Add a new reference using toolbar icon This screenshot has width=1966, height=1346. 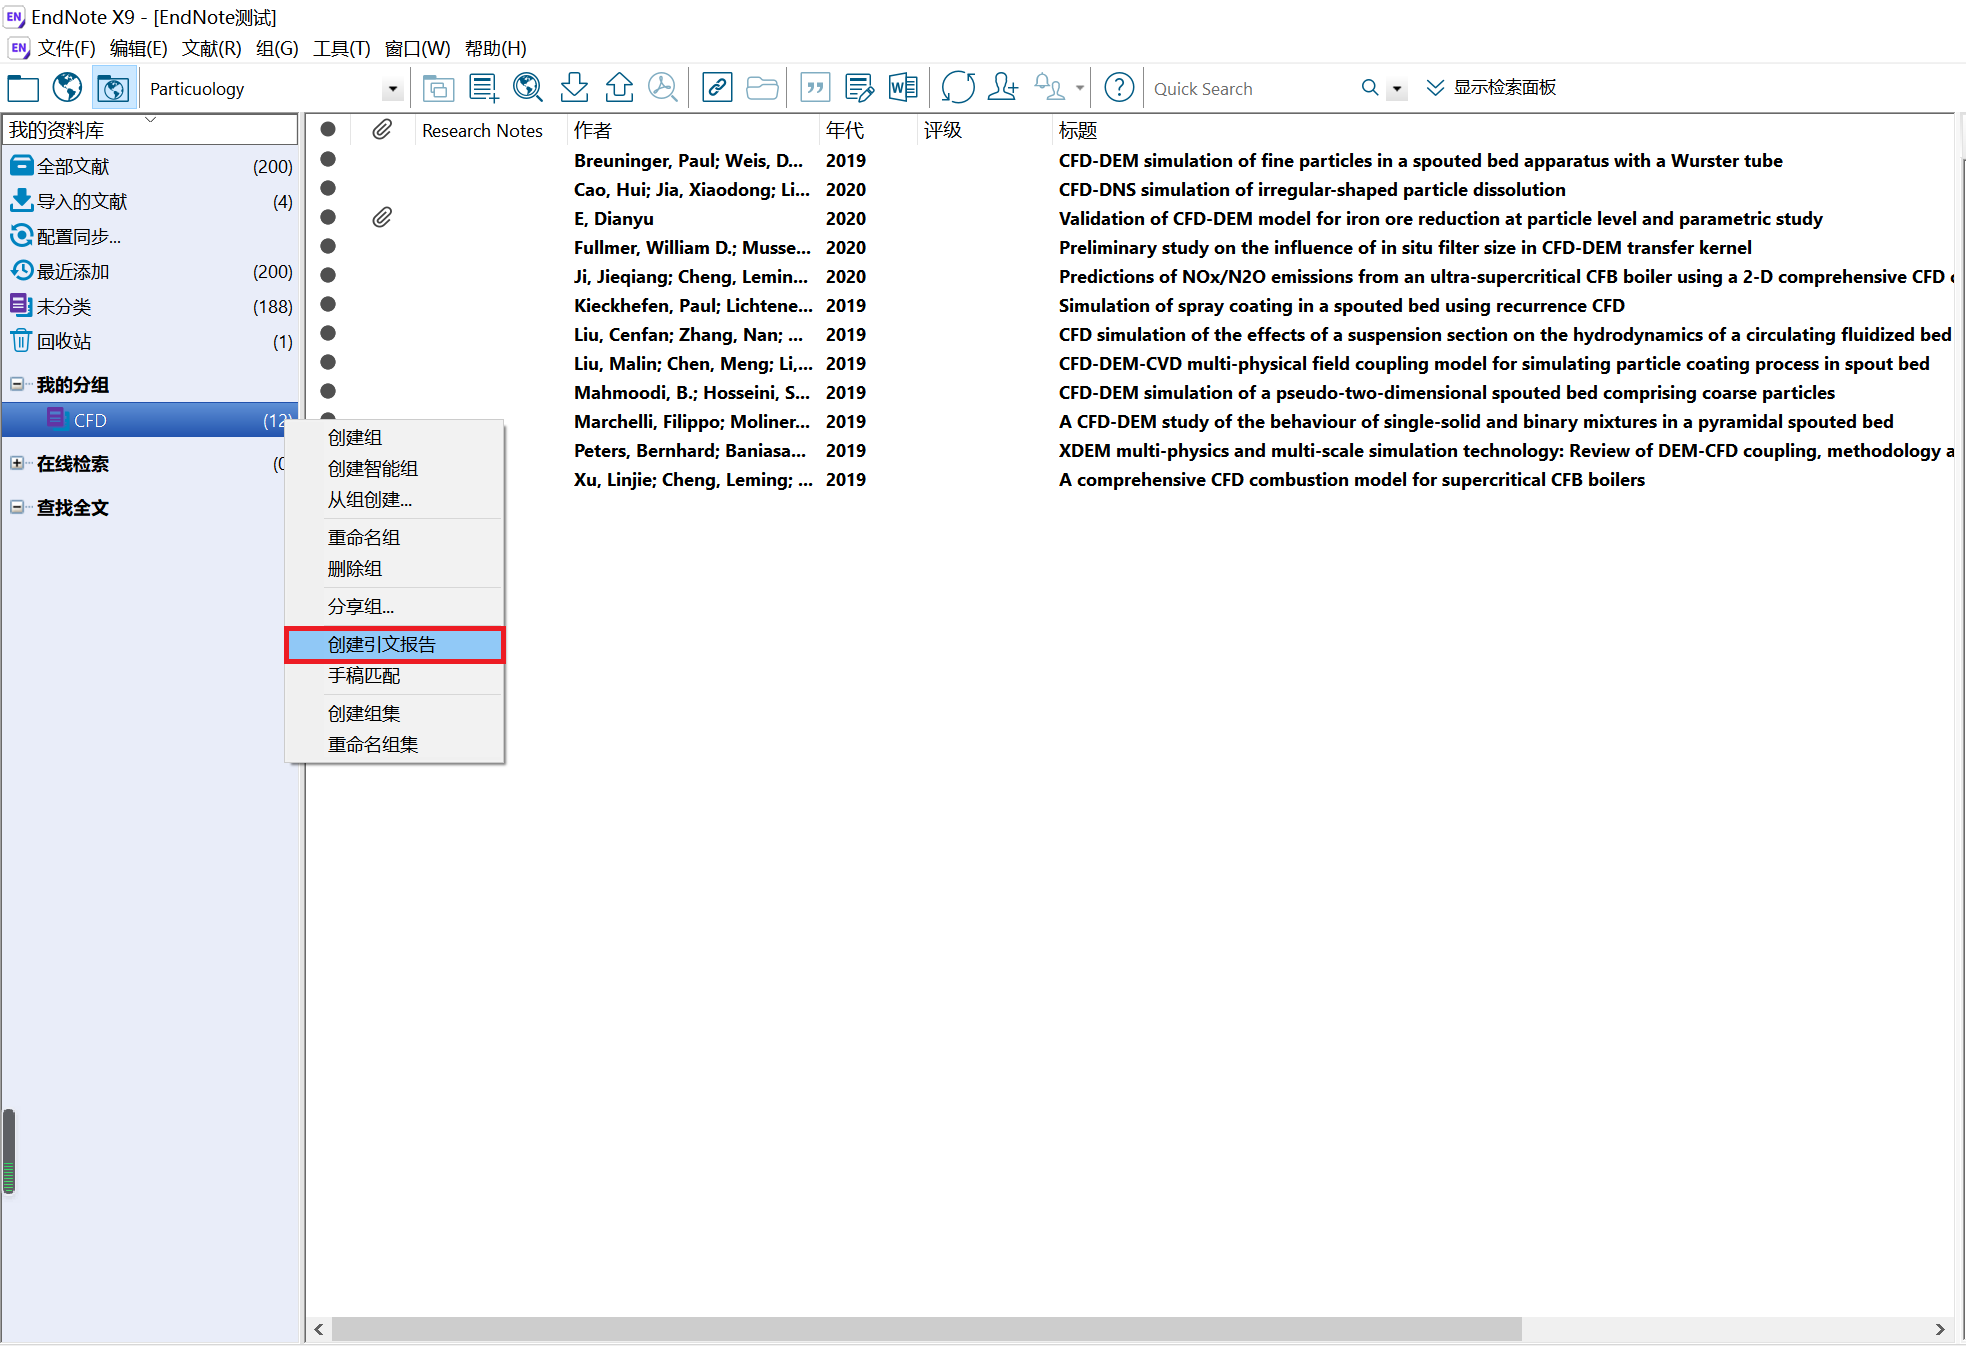(484, 88)
